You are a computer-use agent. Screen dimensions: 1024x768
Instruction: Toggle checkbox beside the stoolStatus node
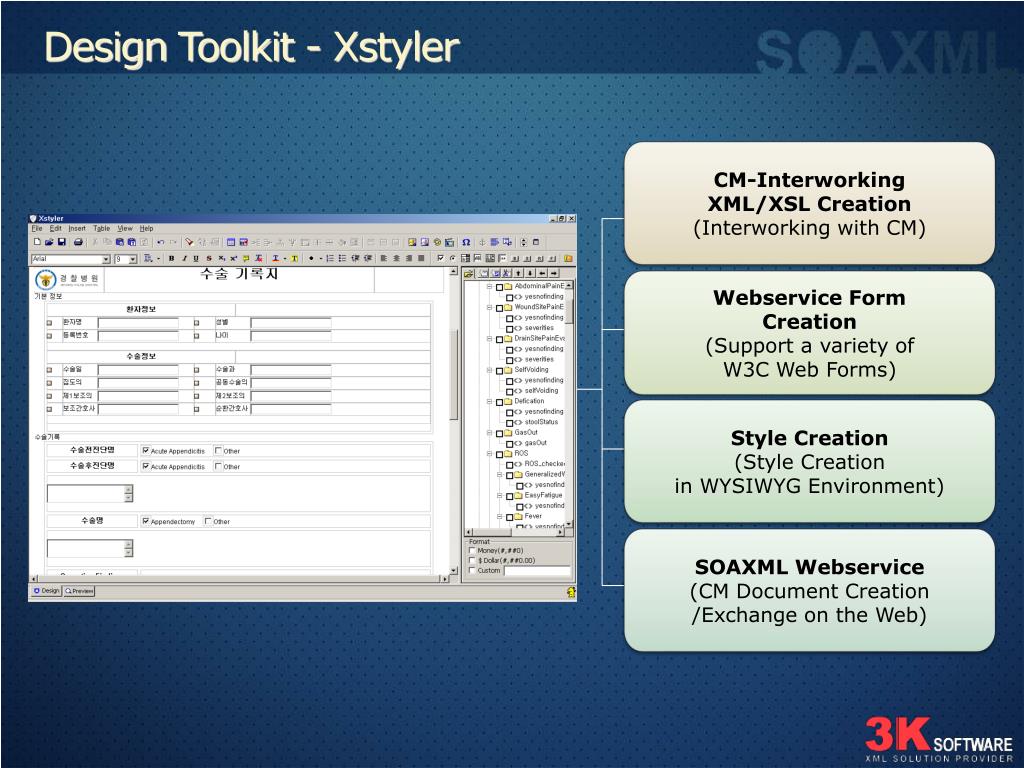click(509, 423)
